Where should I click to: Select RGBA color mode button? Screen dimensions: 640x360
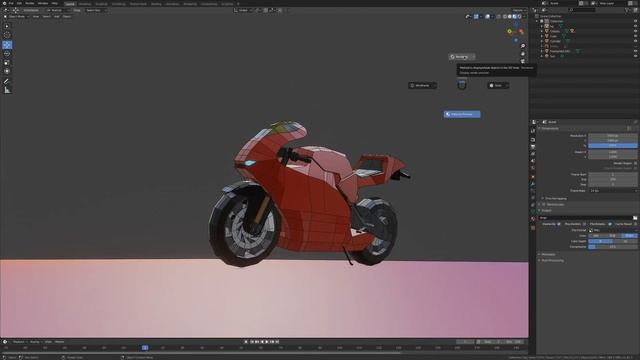(629, 236)
